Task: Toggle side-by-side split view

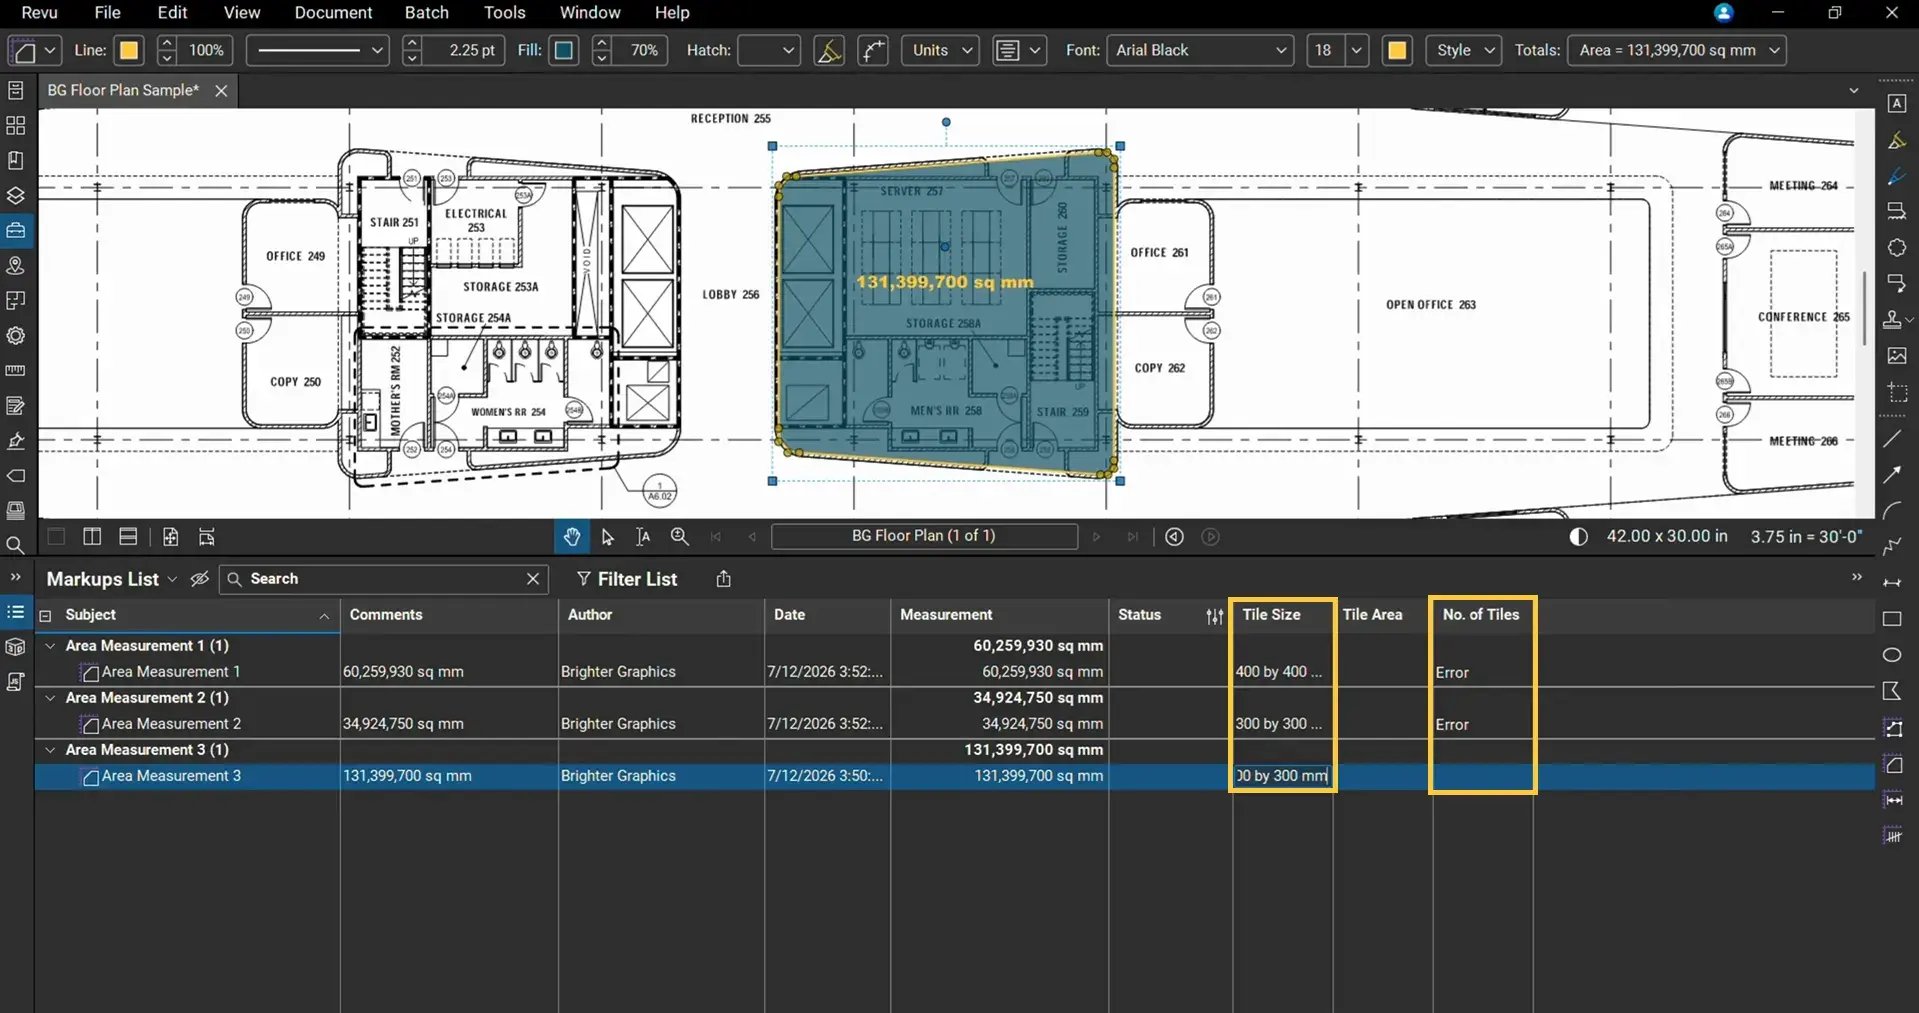Action: point(92,537)
